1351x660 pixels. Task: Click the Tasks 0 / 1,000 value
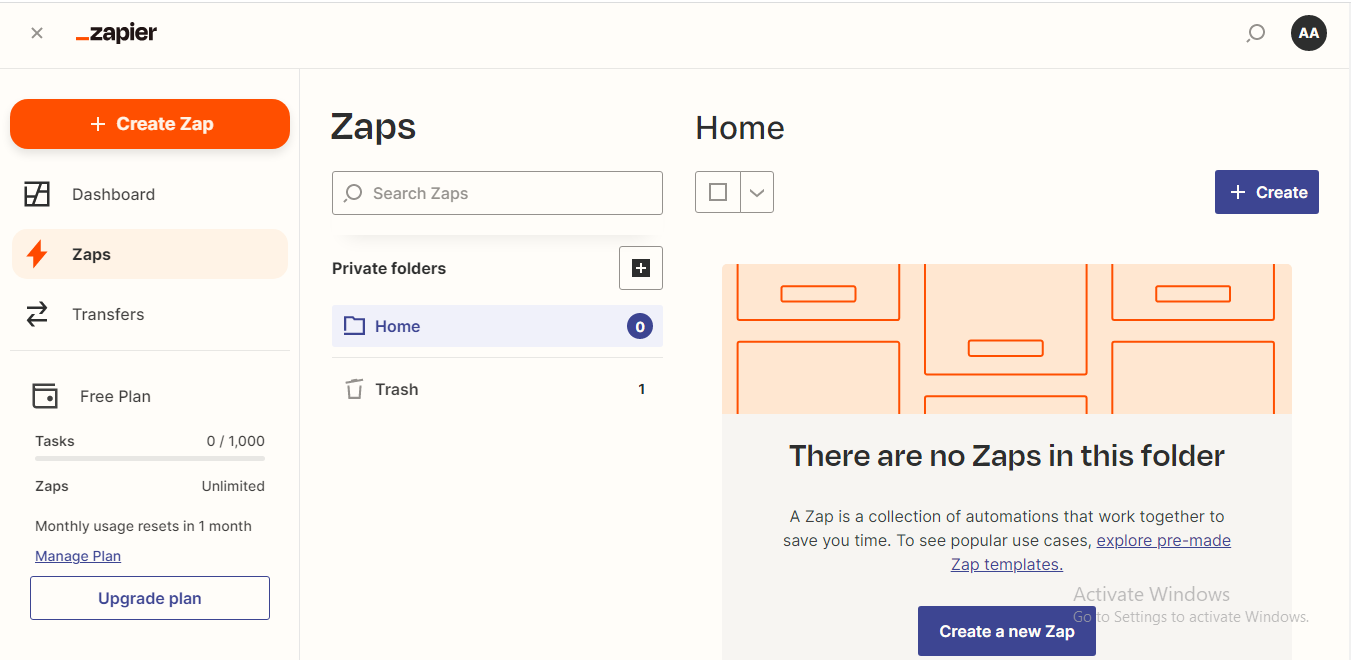(x=236, y=441)
